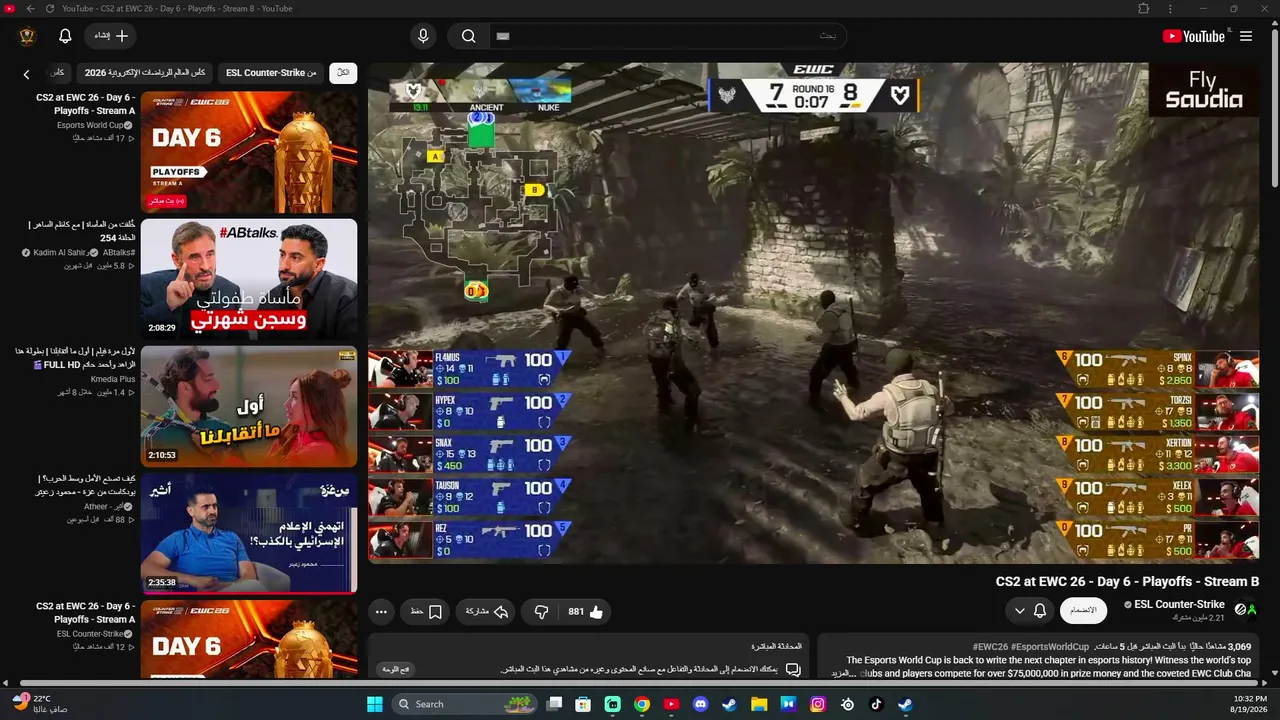Click the Join channel membership button
1280x720 pixels.
point(1083,611)
